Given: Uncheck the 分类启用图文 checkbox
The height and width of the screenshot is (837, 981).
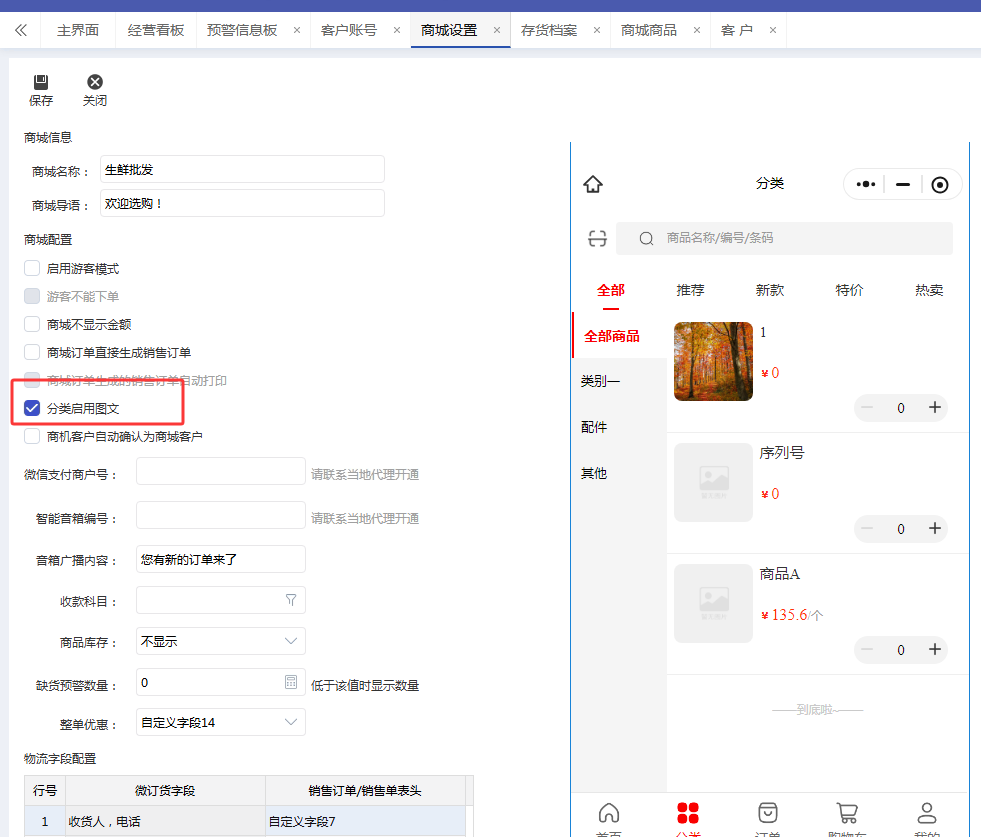Looking at the screenshot, I should 32,408.
